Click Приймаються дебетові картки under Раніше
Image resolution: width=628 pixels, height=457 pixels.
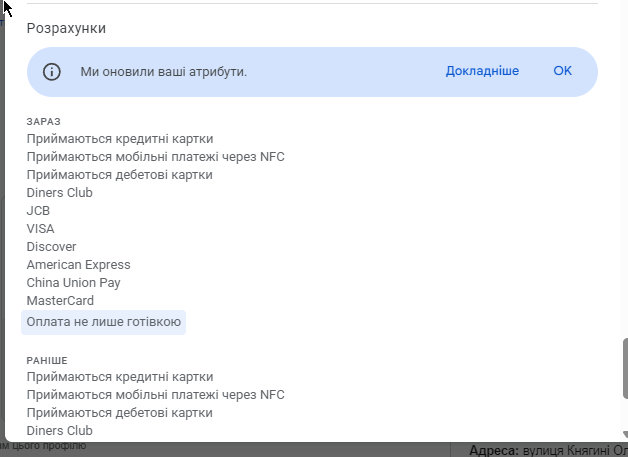pos(119,413)
